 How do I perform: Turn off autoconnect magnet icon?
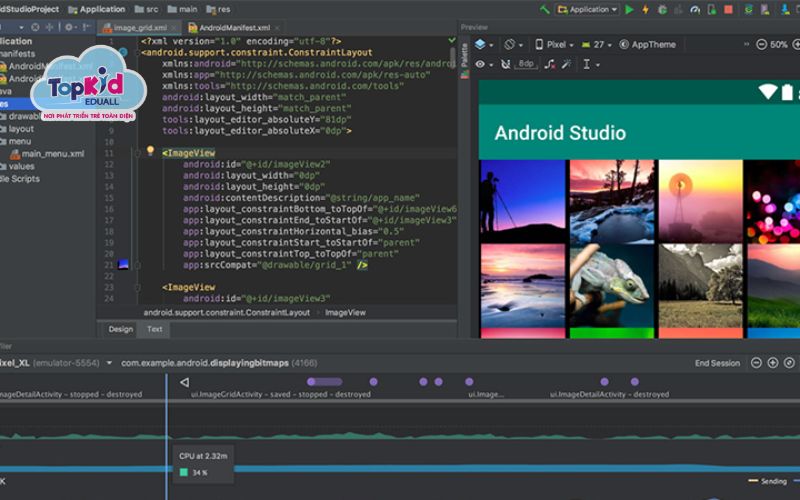click(x=505, y=64)
